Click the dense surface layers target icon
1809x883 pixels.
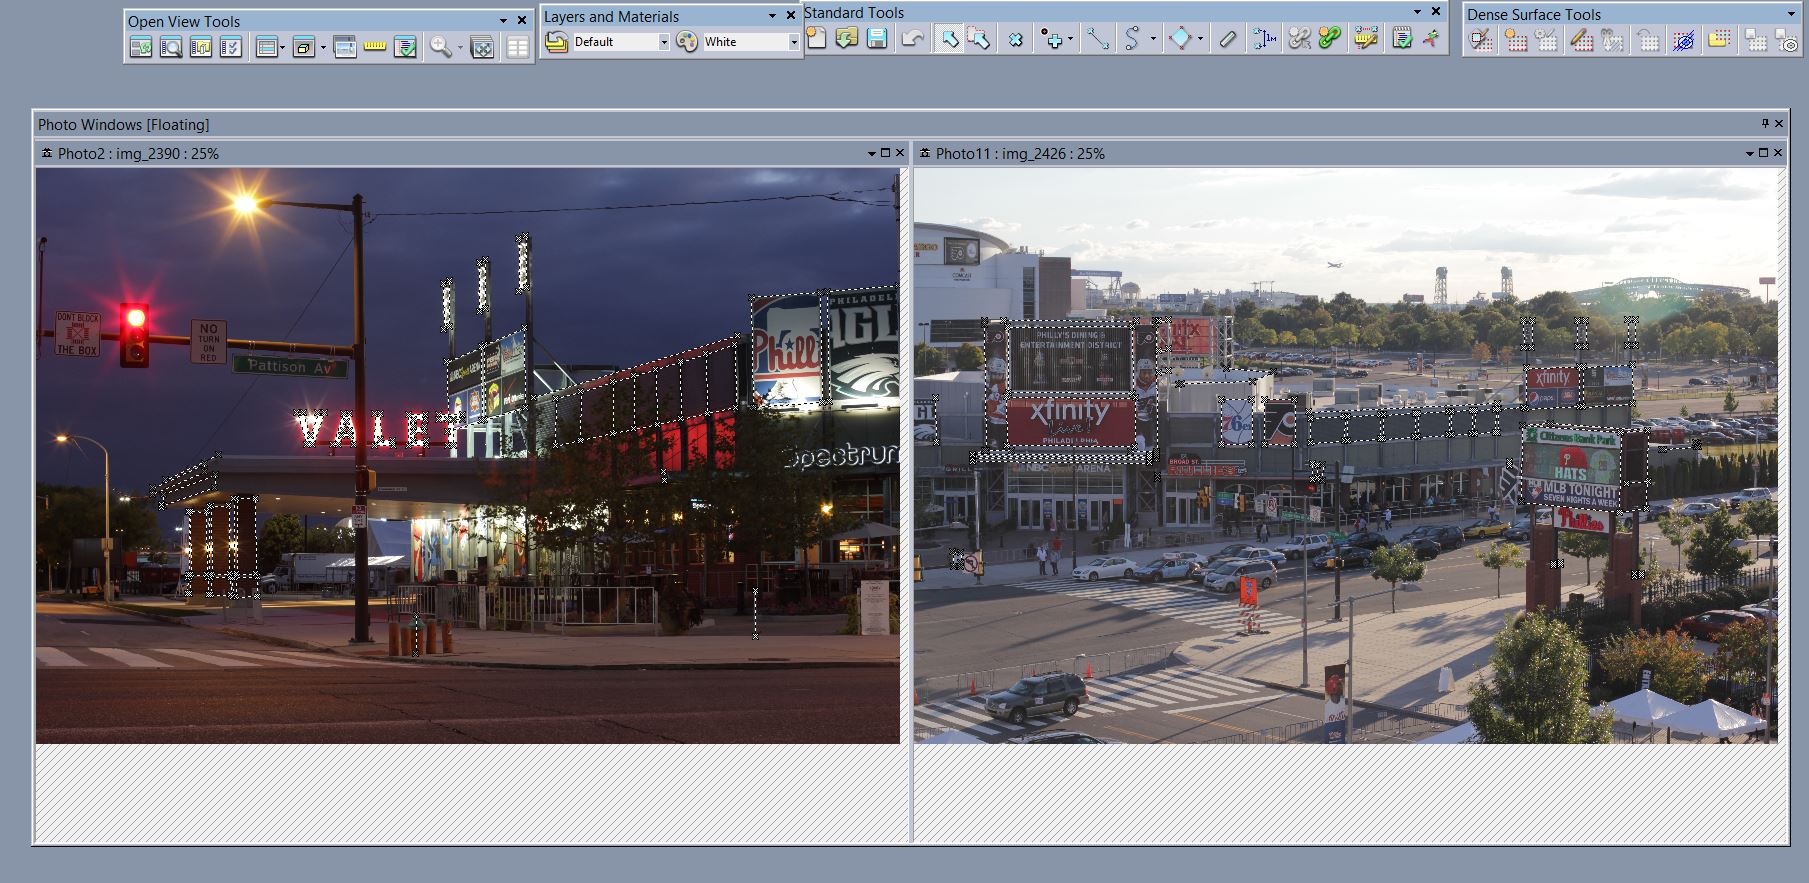click(x=1786, y=41)
